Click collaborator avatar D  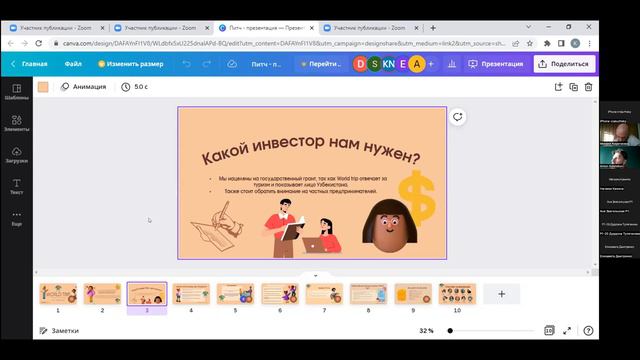tap(360, 64)
